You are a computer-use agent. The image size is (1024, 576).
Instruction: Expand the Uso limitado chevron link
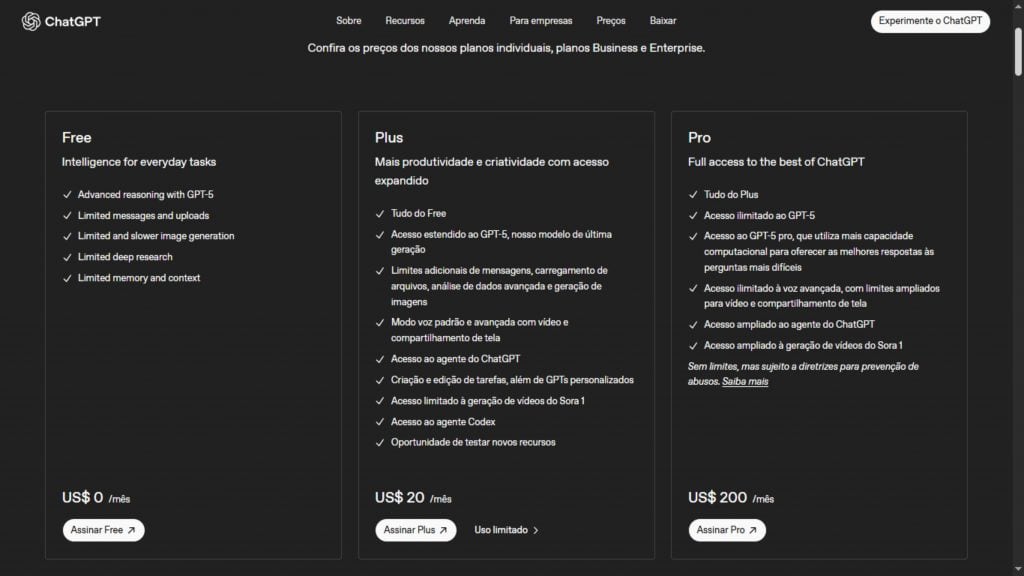pyautogui.click(x=507, y=530)
